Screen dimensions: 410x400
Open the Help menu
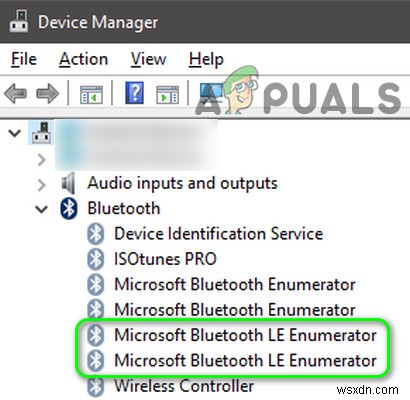(x=206, y=60)
